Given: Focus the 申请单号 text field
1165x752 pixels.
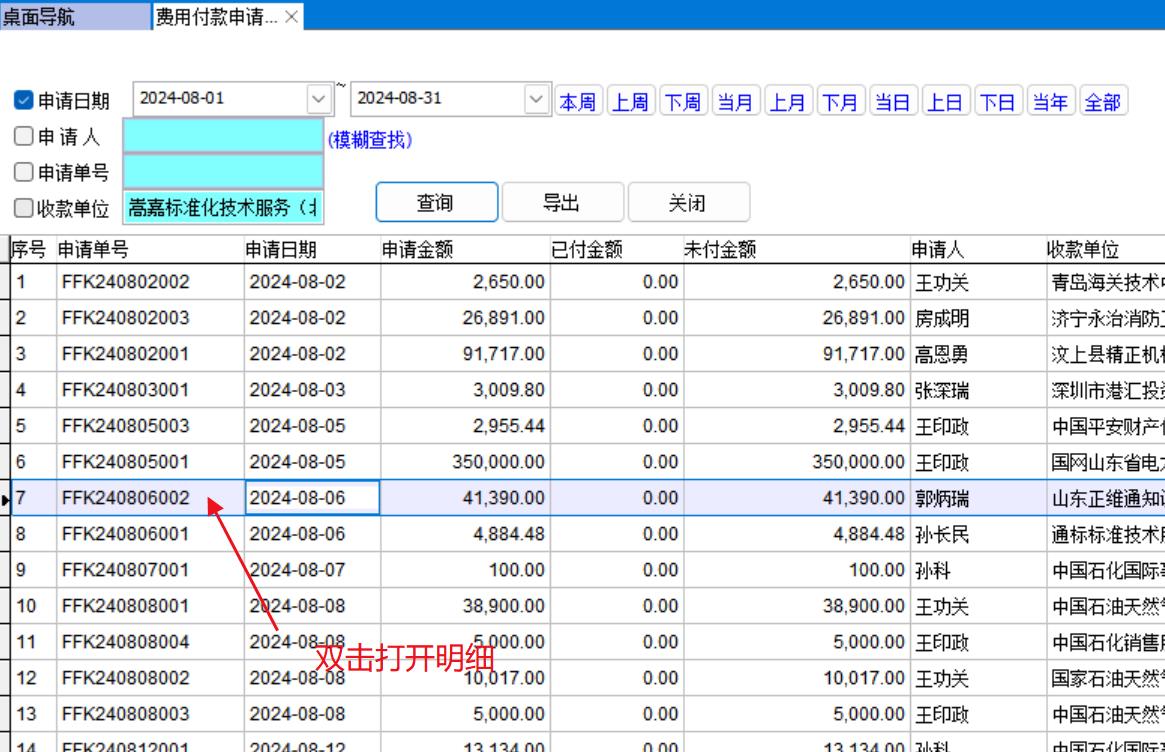Looking at the screenshot, I should (223, 172).
